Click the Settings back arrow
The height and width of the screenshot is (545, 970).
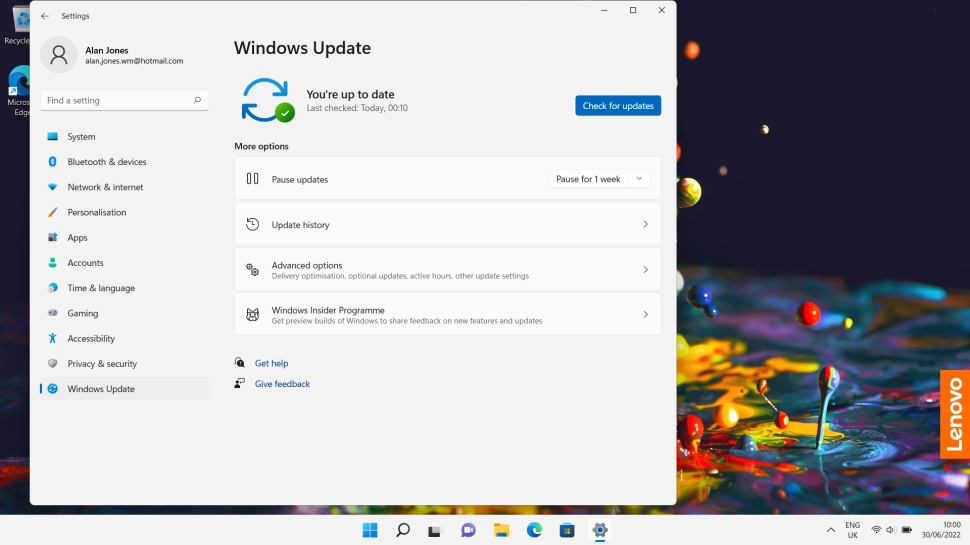44,16
